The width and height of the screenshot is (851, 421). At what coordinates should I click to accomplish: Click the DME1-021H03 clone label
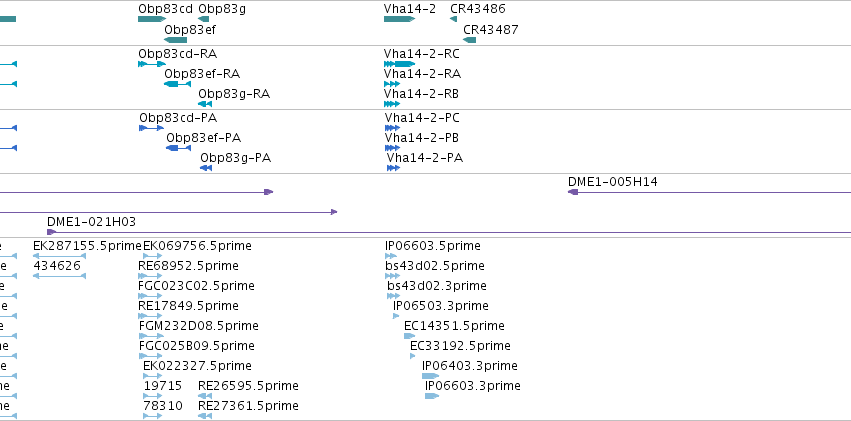(x=91, y=222)
